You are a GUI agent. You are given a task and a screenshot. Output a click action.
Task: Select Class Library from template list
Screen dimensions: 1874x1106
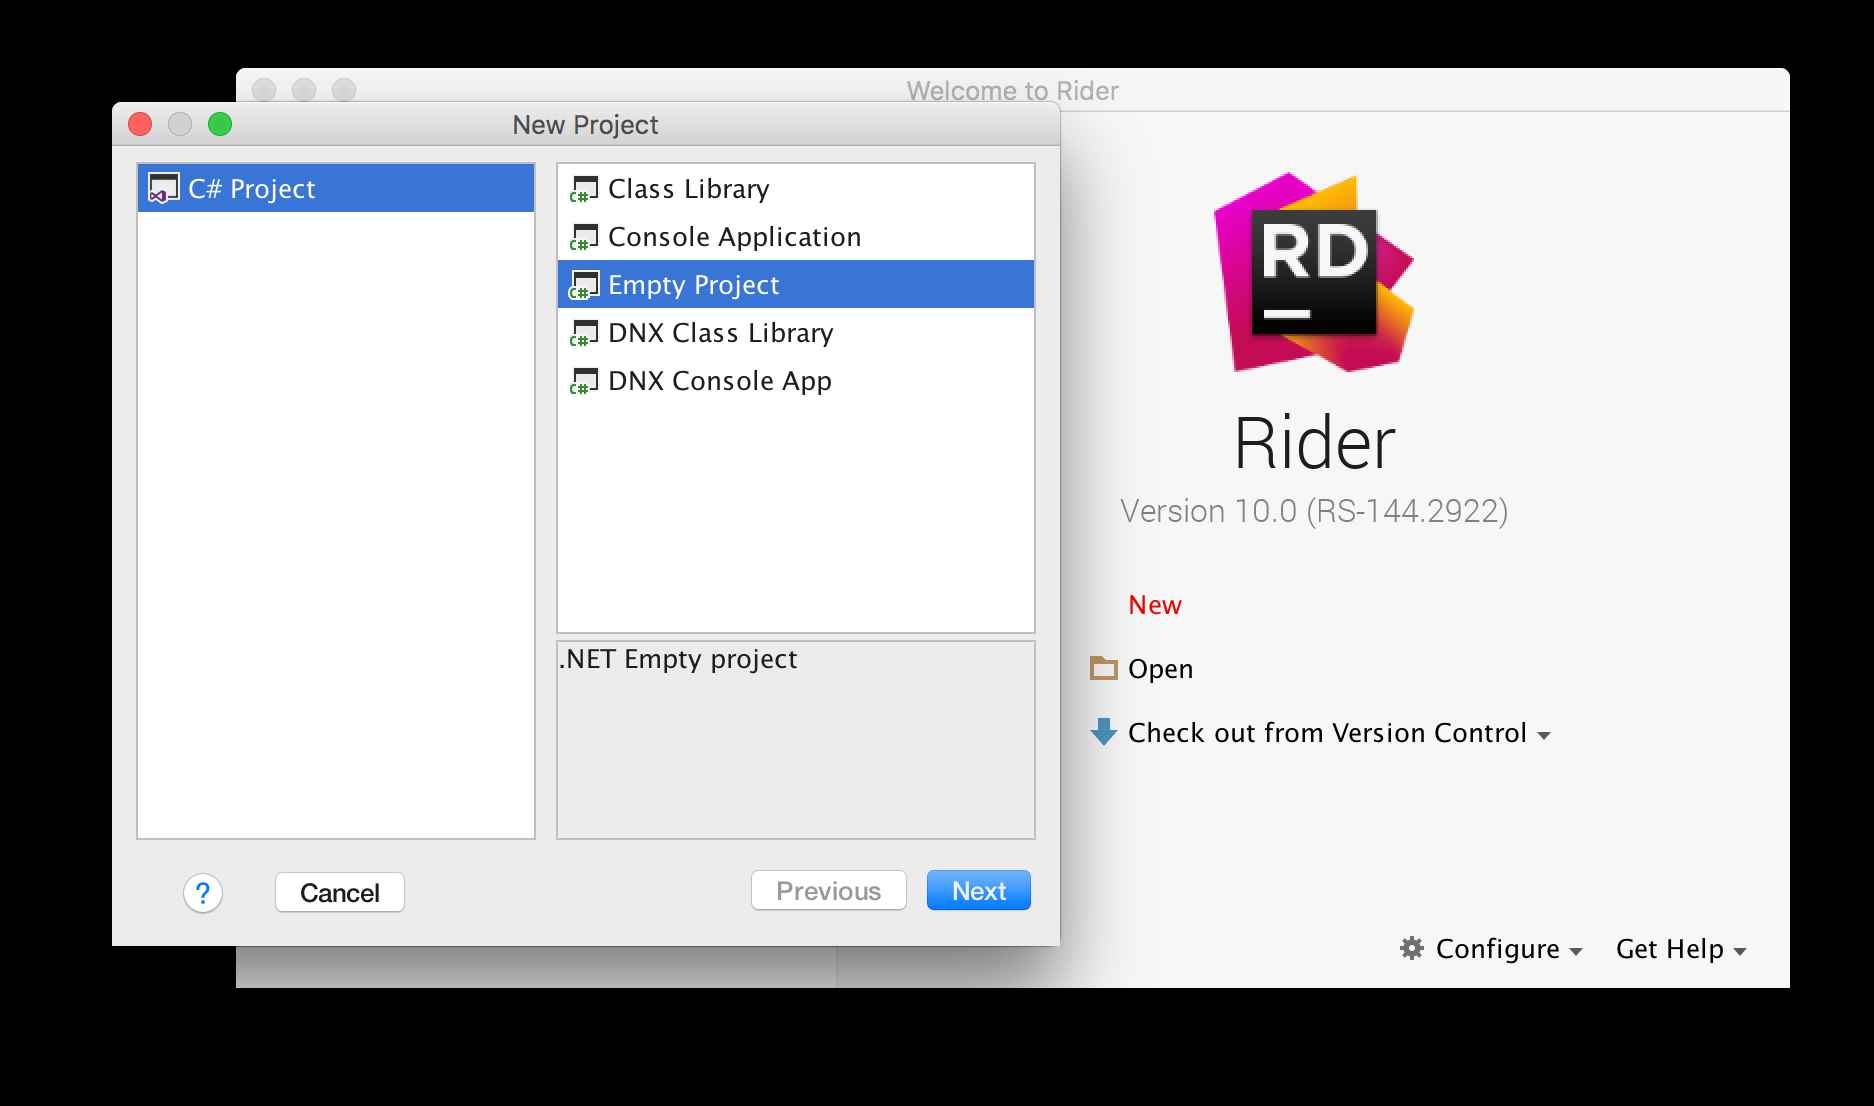pos(688,189)
